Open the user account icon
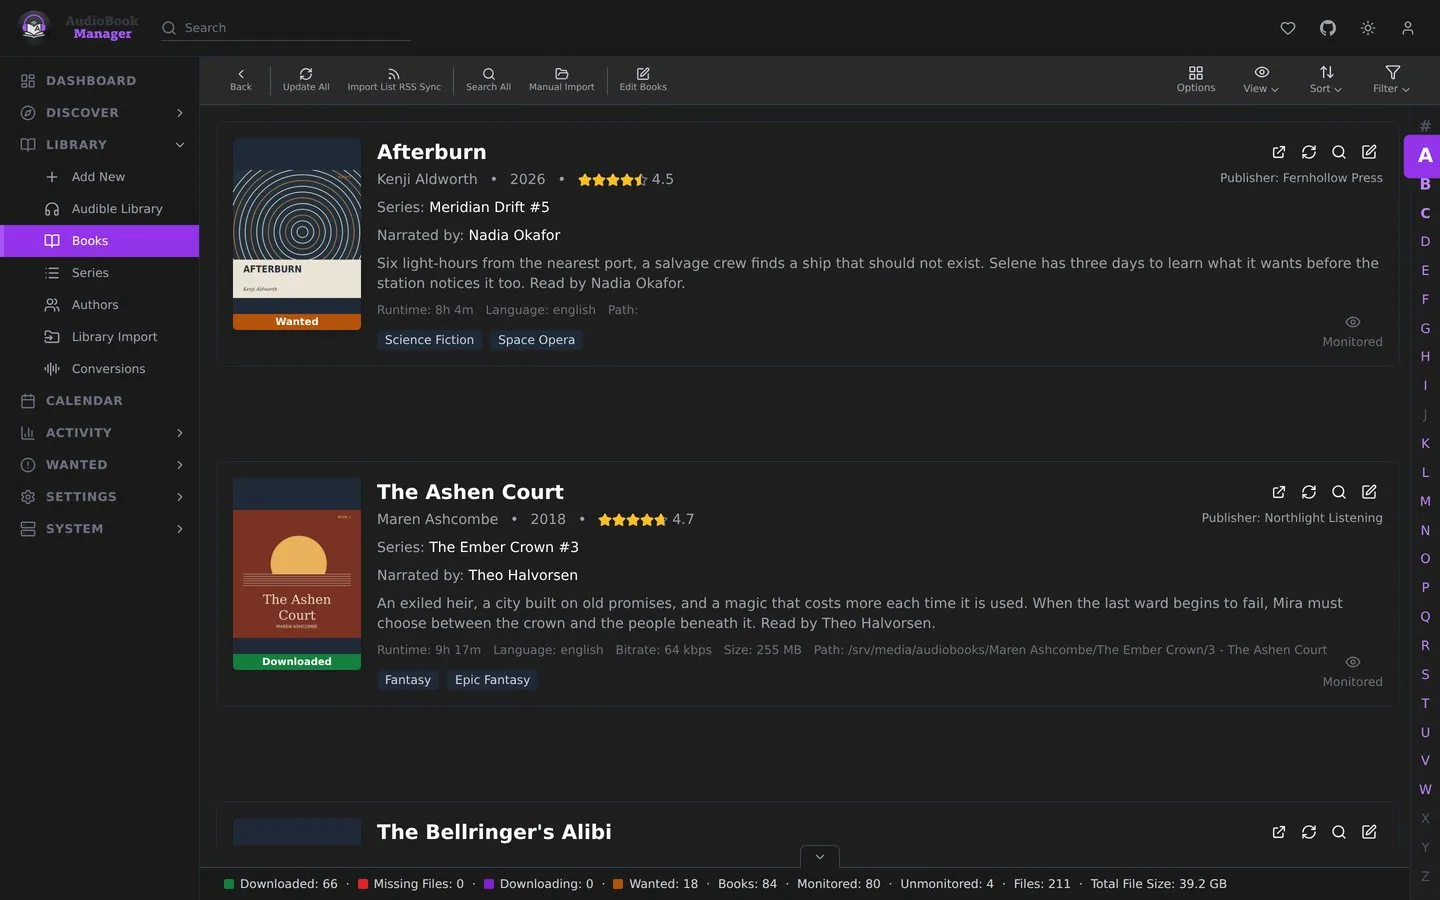The height and width of the screenshot is (900, 1440). 1408,28
